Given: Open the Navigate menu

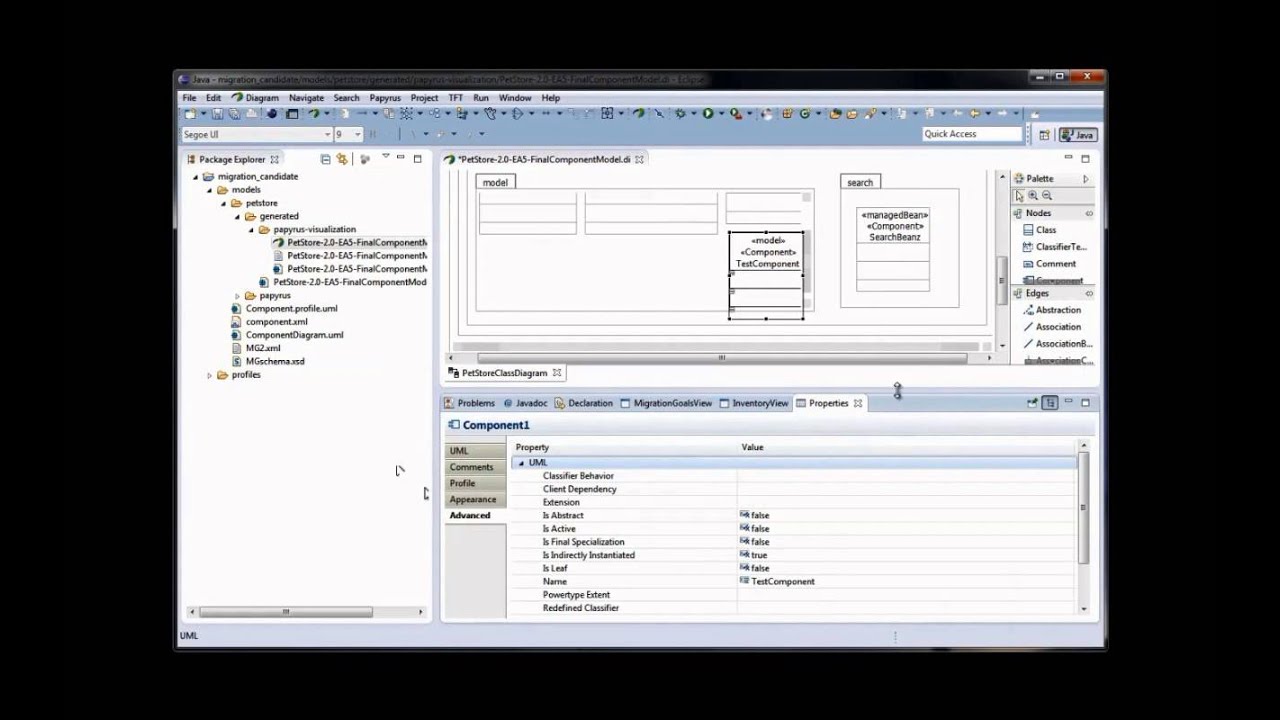Looking at the screenshot, I should [x=306, y=98].
